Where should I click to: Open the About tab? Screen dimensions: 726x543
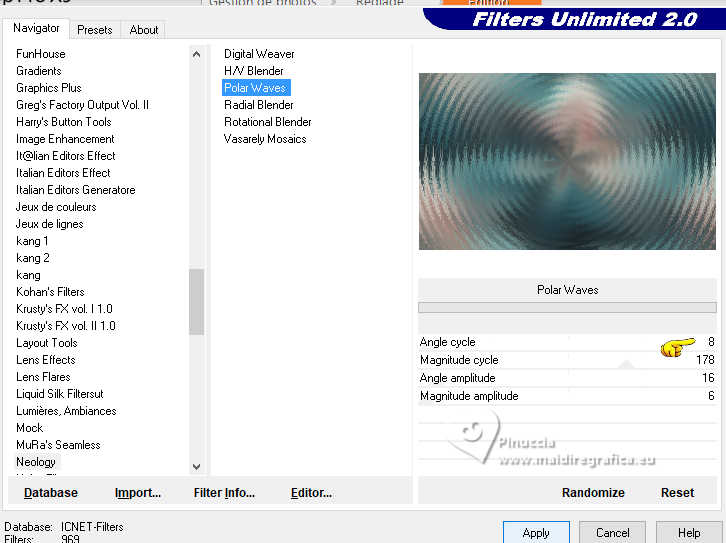[144, 30]
